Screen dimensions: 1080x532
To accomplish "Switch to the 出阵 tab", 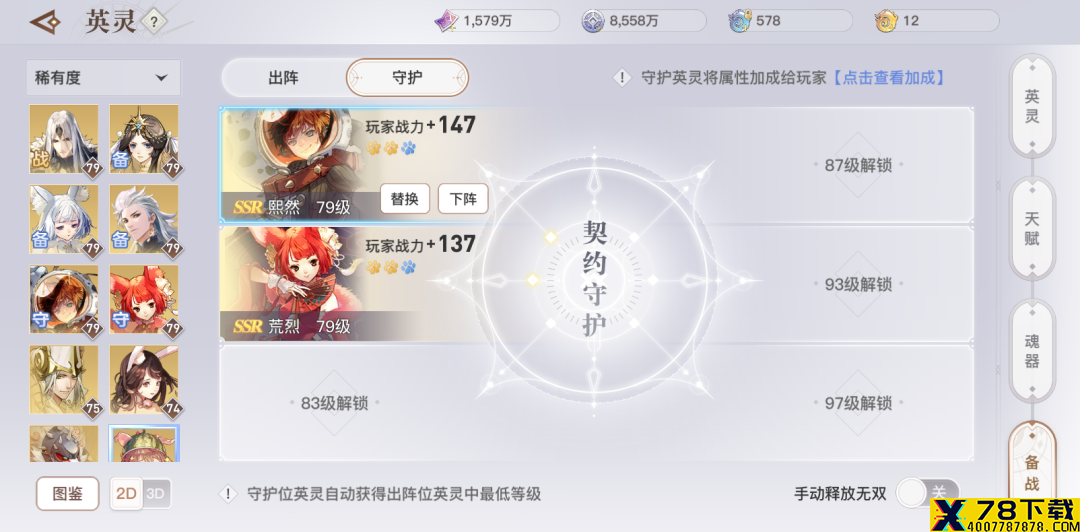I will point(284,78).
